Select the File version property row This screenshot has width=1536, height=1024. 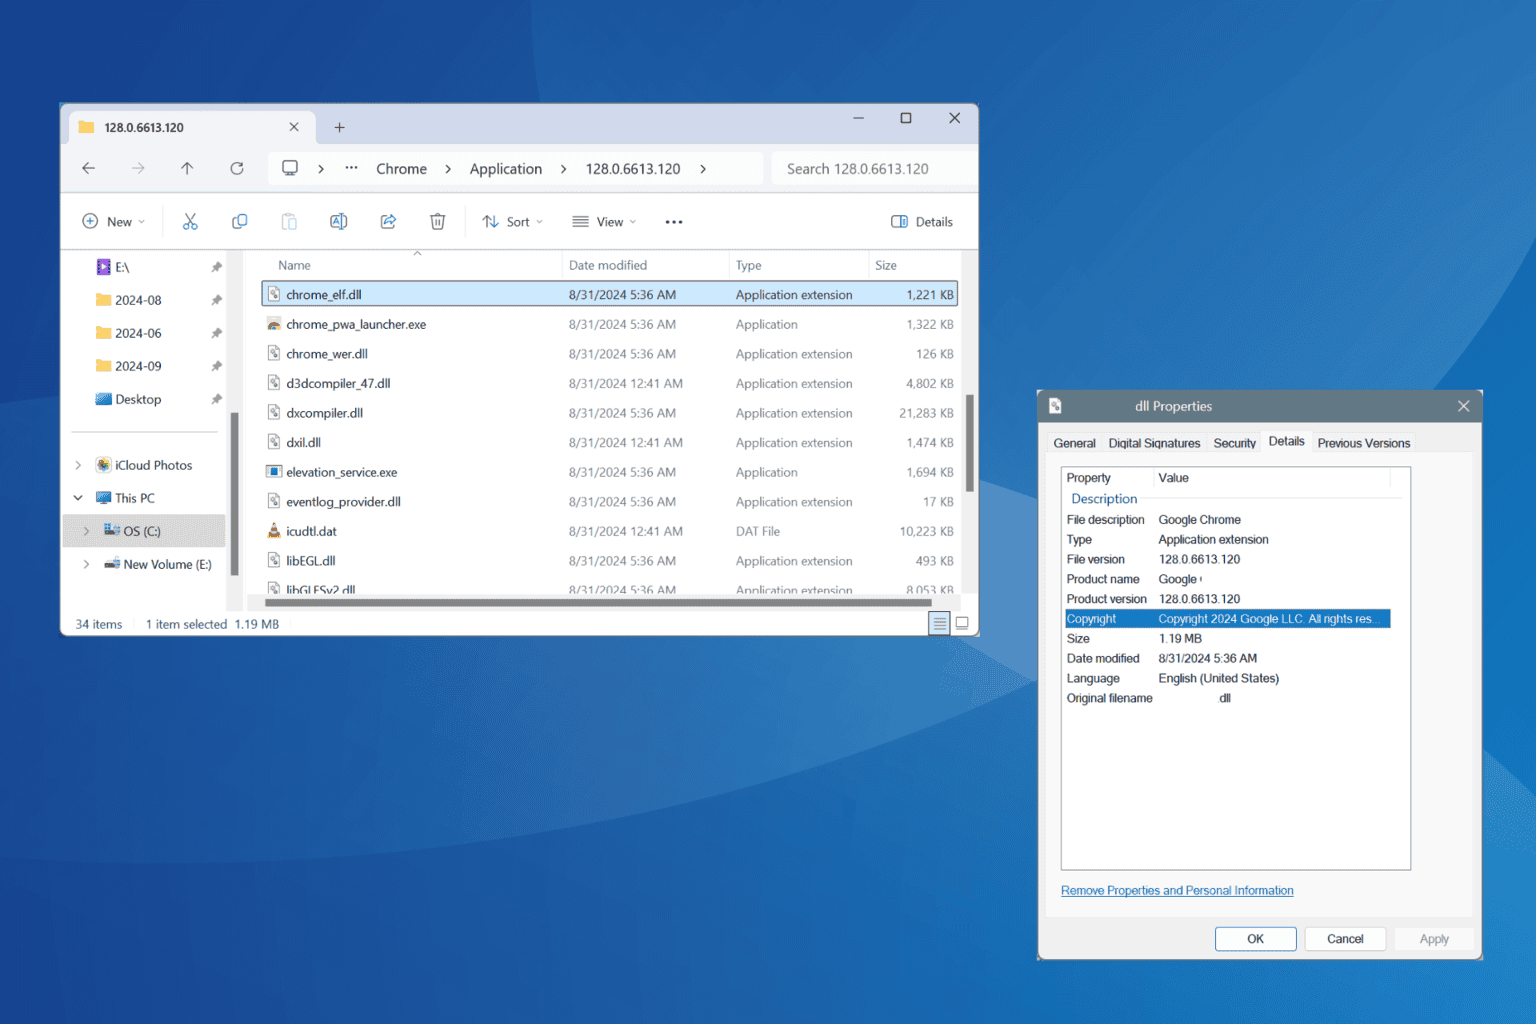coord(1227,559)
